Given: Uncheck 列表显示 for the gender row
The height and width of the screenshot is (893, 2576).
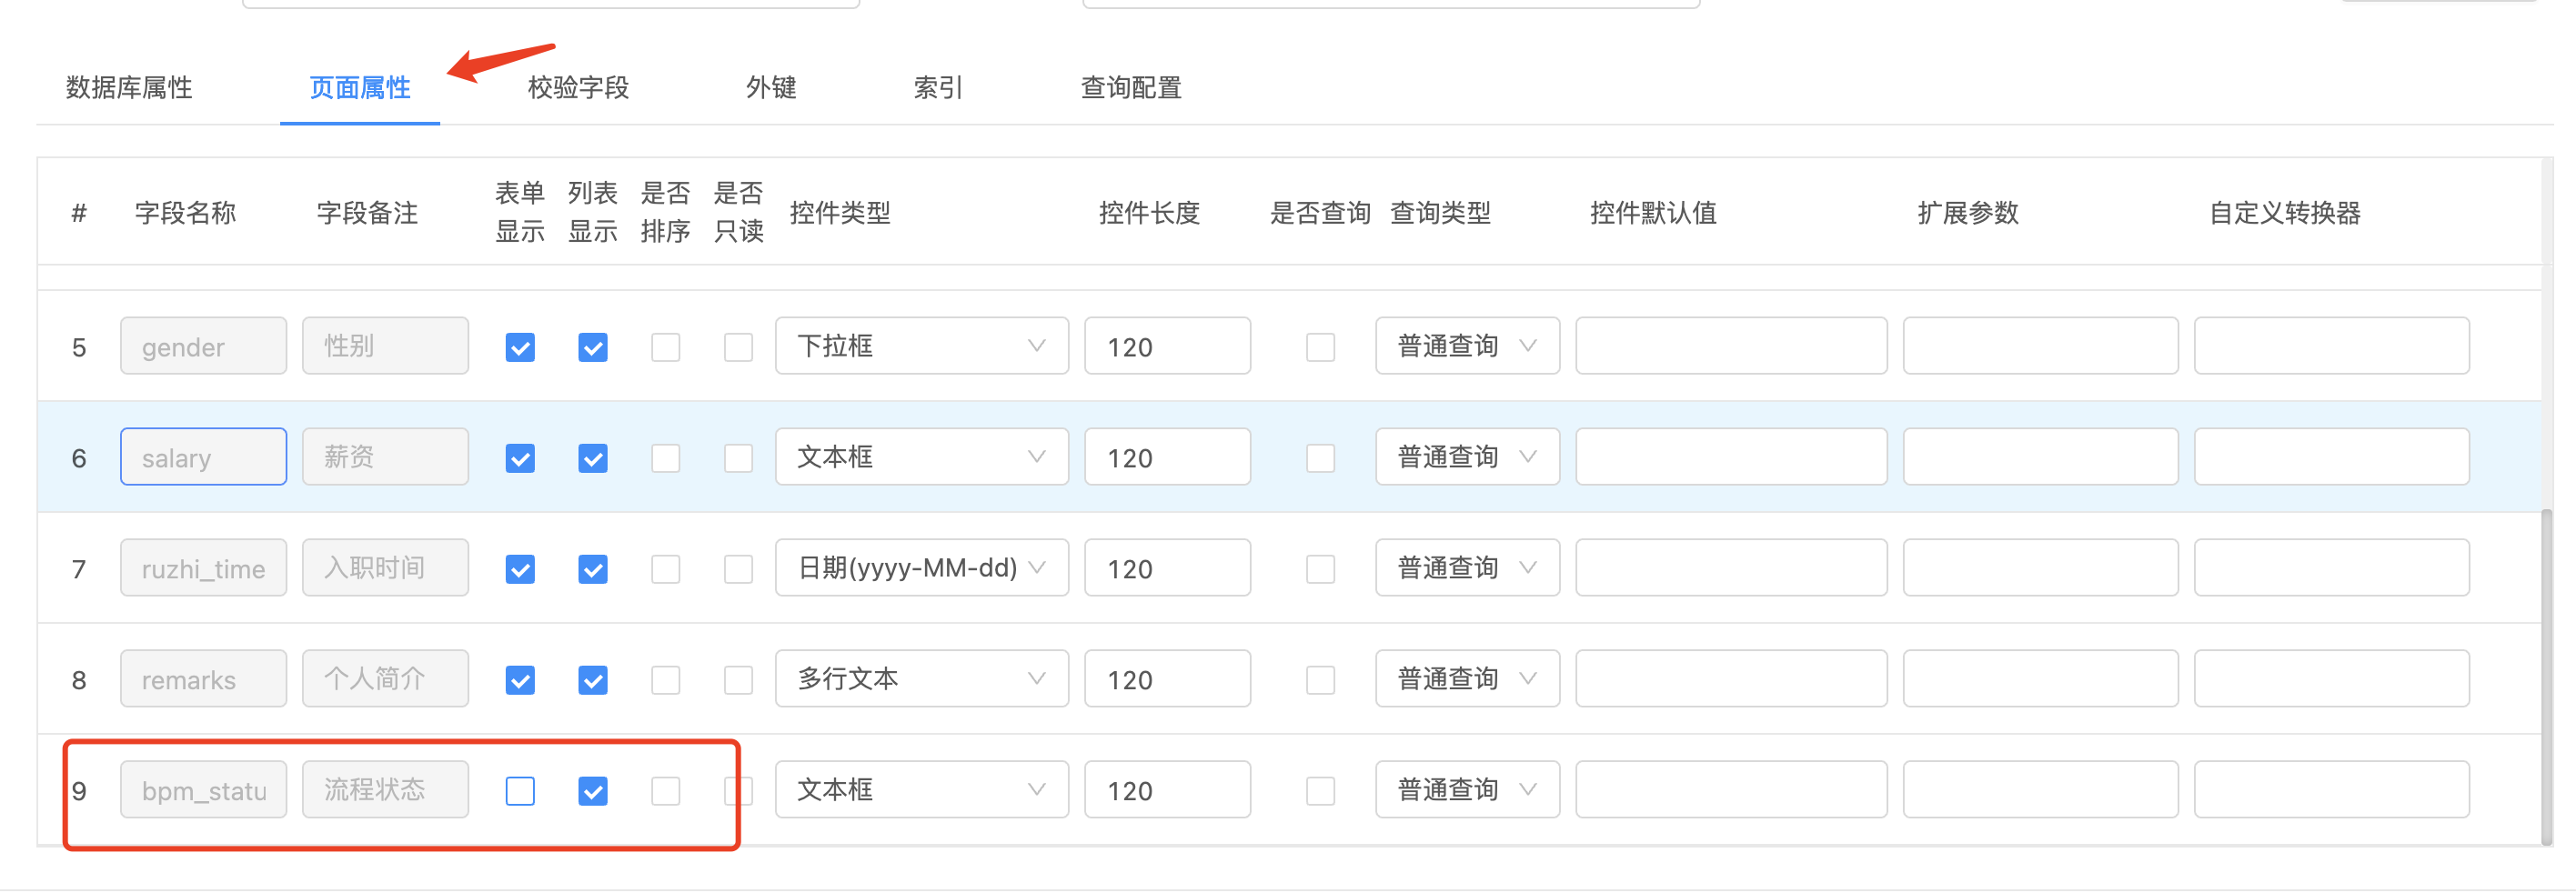Looking at the screenshot, I should tap(593, 347).
